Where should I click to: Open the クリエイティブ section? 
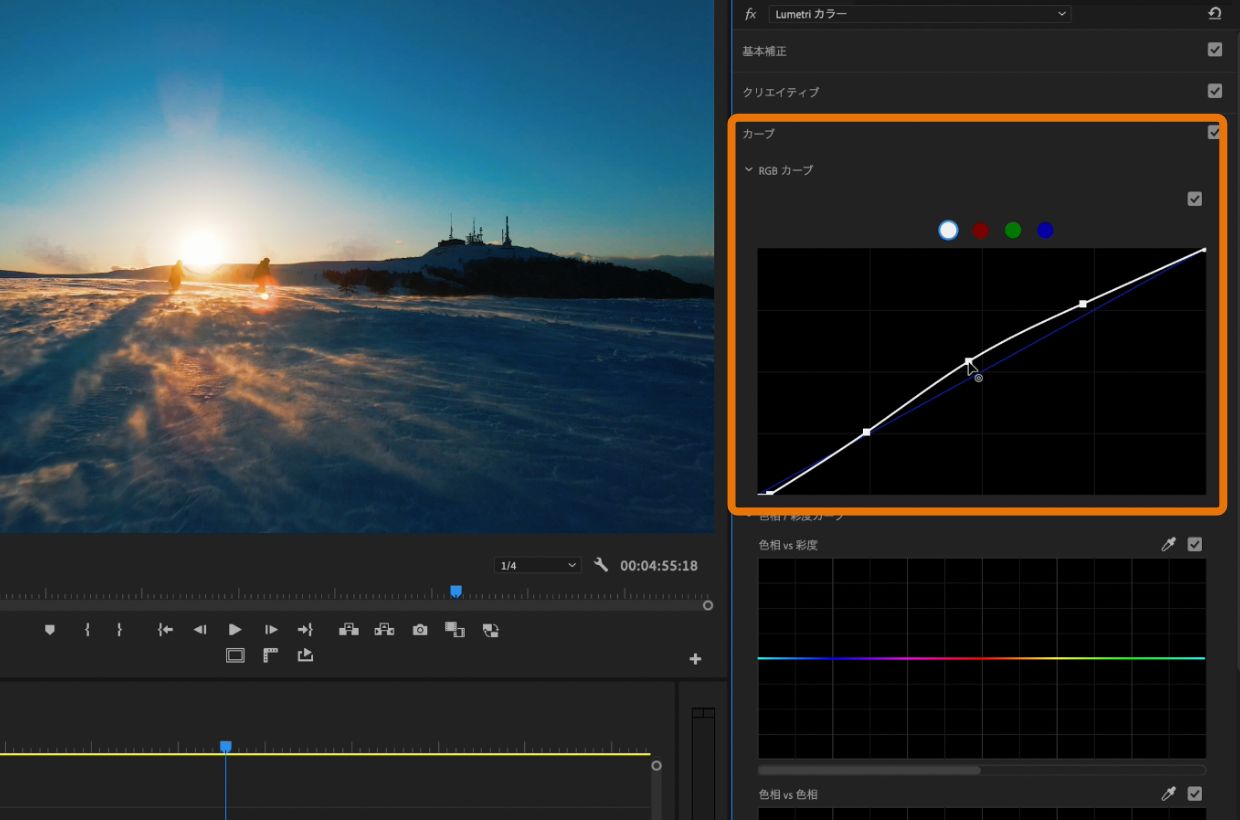click(781, 92)
